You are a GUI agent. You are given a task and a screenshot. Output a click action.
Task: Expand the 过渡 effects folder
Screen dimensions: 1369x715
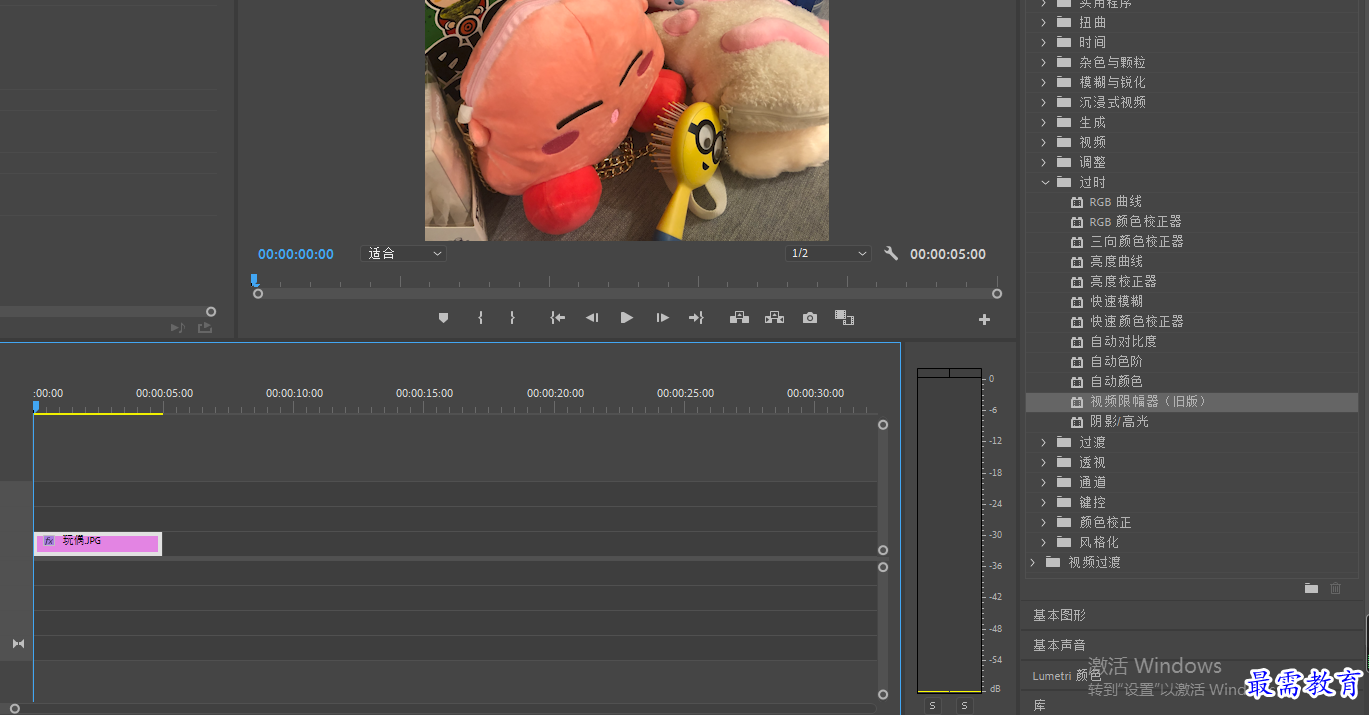click(1043, 442)
